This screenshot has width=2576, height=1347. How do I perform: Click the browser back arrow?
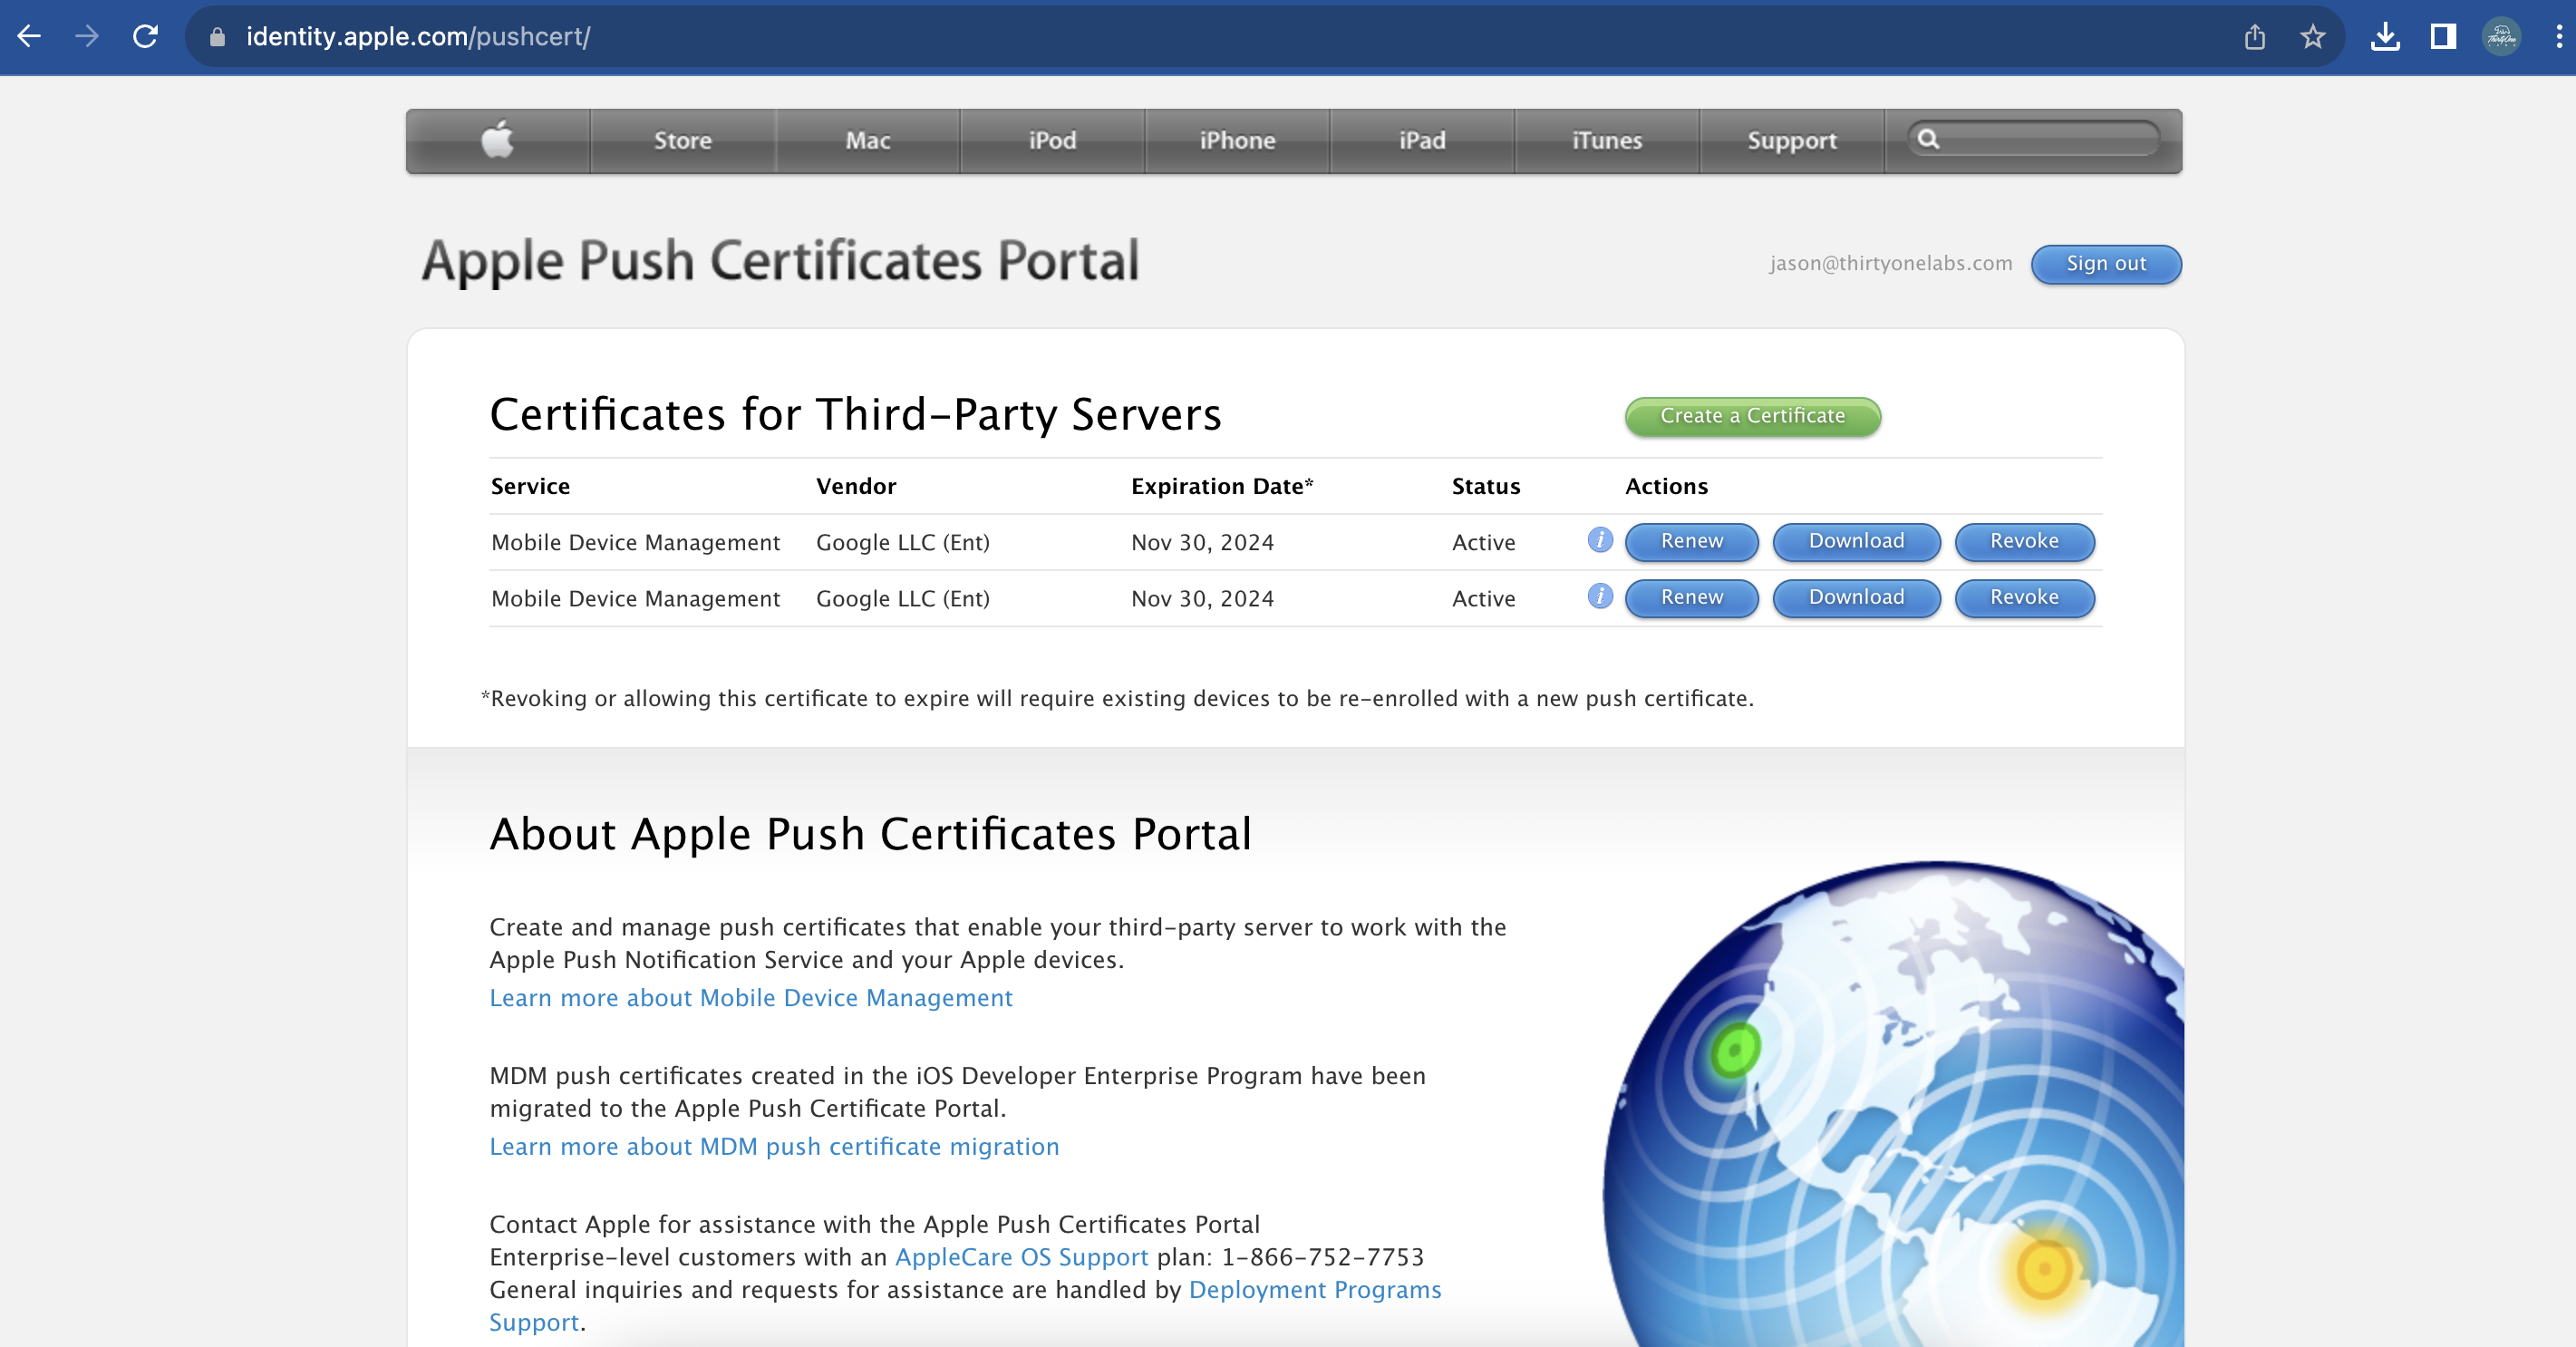click(x=29, y=37)
